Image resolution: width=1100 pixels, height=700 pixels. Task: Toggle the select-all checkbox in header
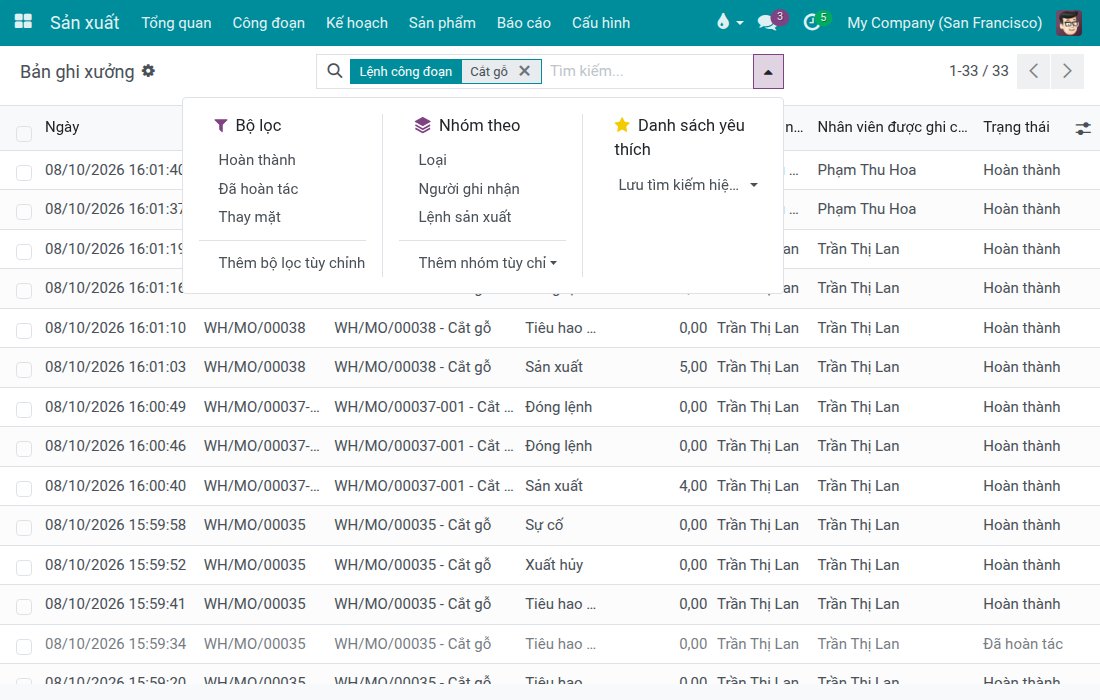click(x=24, y=133)
